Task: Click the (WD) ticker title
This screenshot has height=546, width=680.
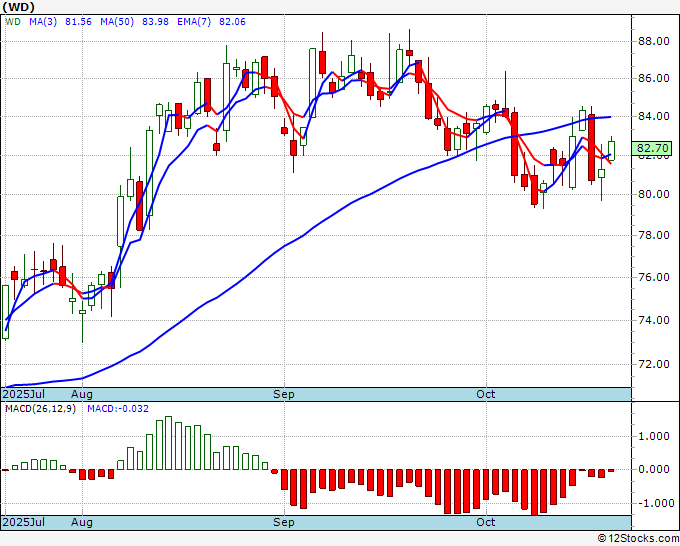Action: pyautogui.click(x=19, y=7)
